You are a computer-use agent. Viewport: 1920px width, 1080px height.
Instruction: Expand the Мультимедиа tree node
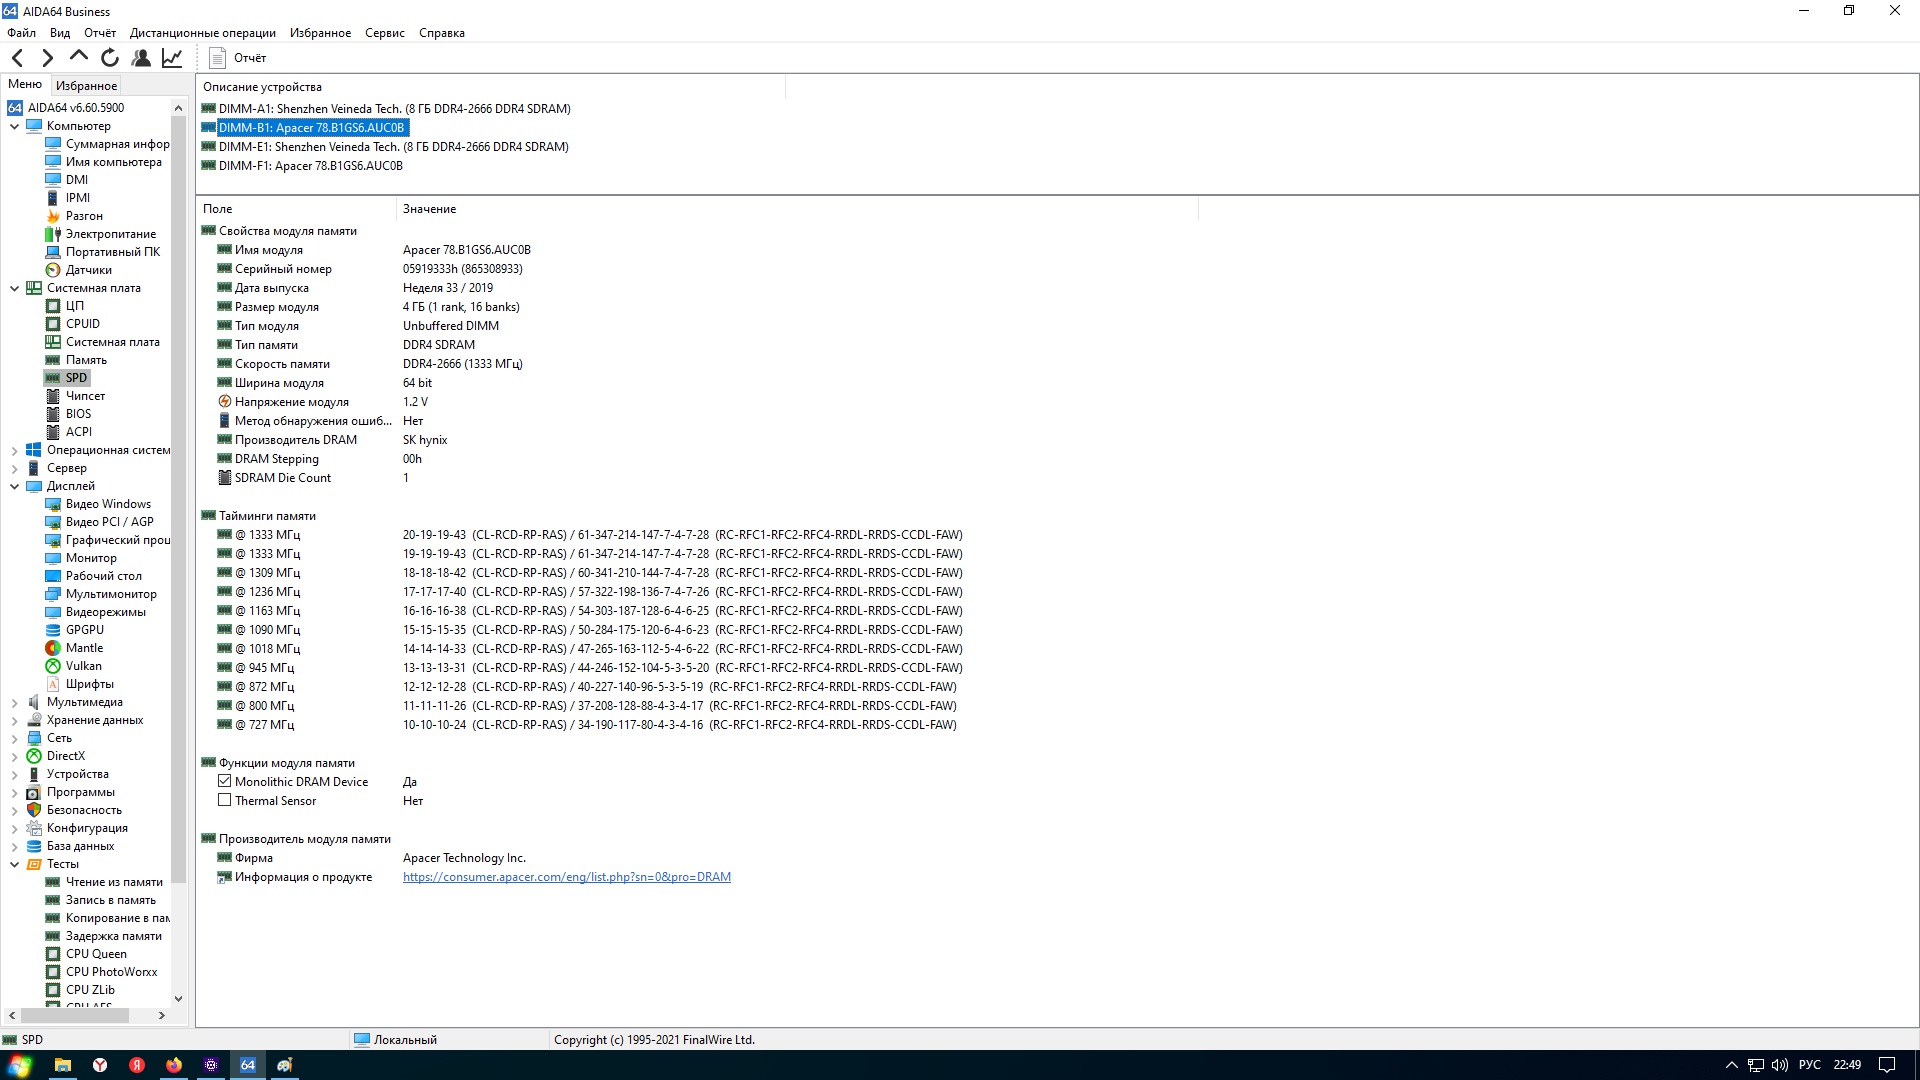pyautogui.click(x=15, y=703)
